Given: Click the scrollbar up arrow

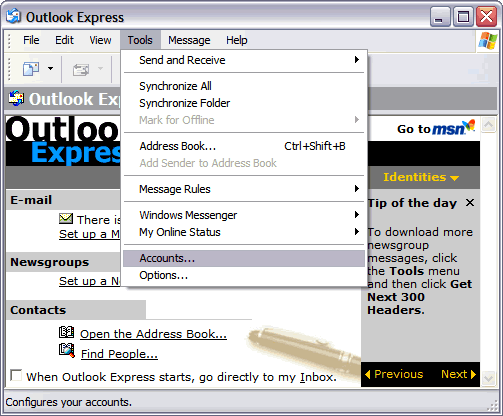Looking at the screenshot, I should (x=489, y=125).
